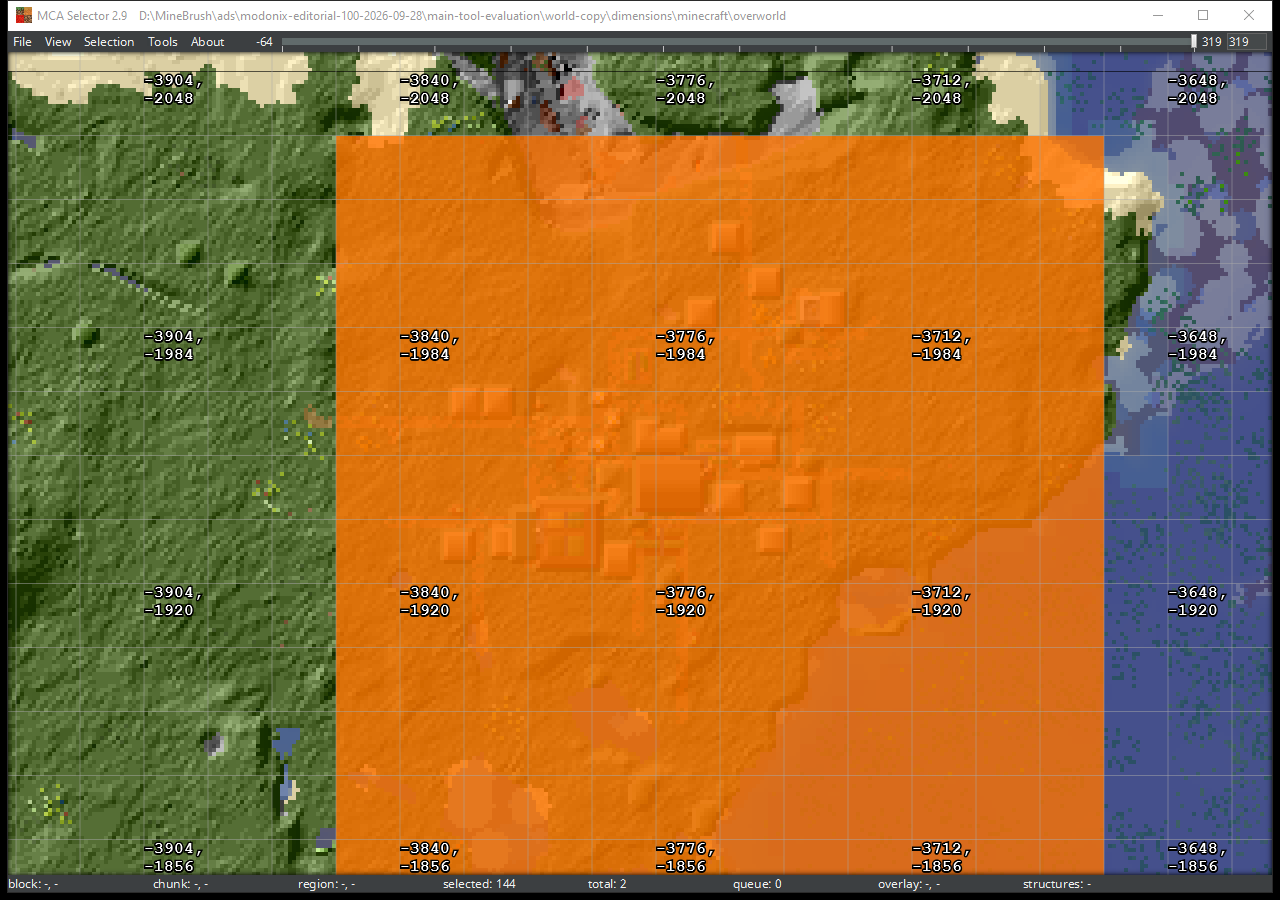Click the coordinate label -3648, -1984
This screenshot has width=1280, height=900.
[1197, 346]
